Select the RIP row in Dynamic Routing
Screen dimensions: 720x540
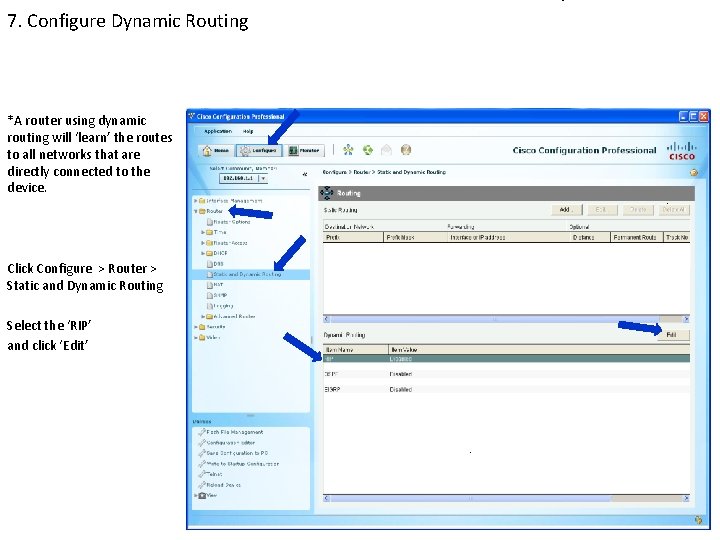pyautogui.click(x=506, y=359)
